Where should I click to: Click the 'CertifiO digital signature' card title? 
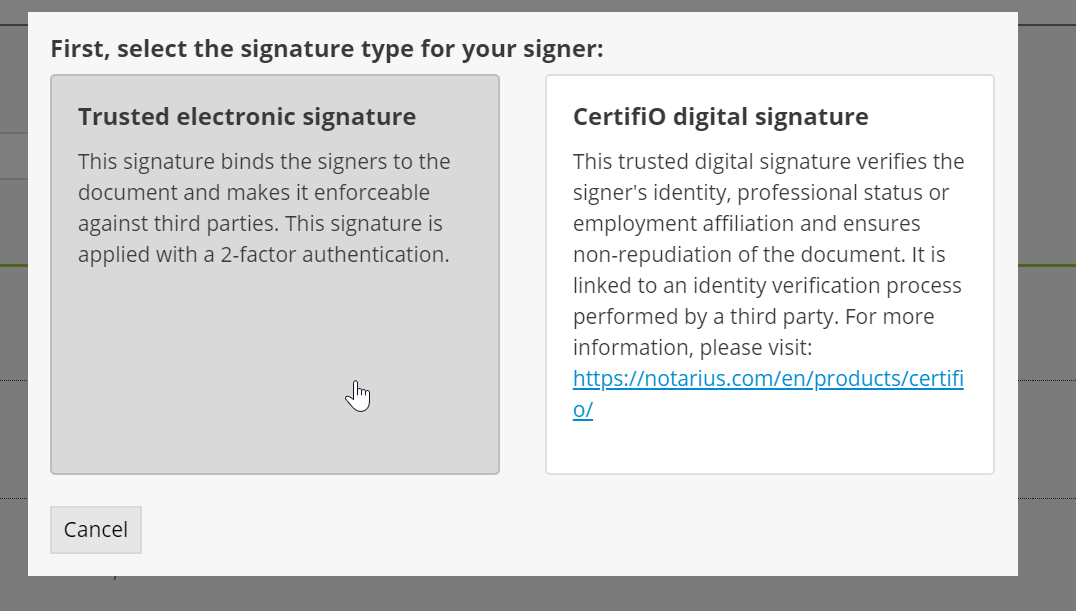(720, 117)
